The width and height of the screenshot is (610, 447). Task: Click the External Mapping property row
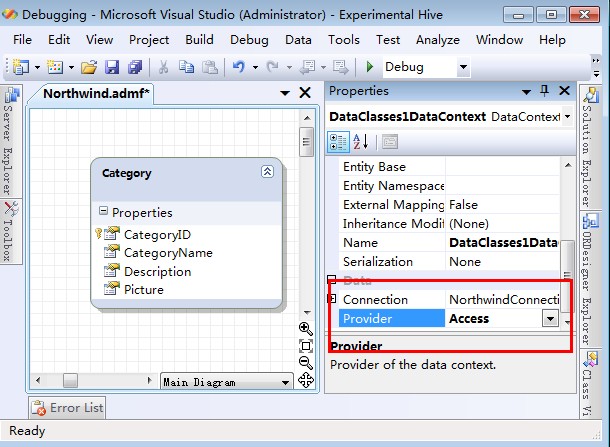(449, 205)
